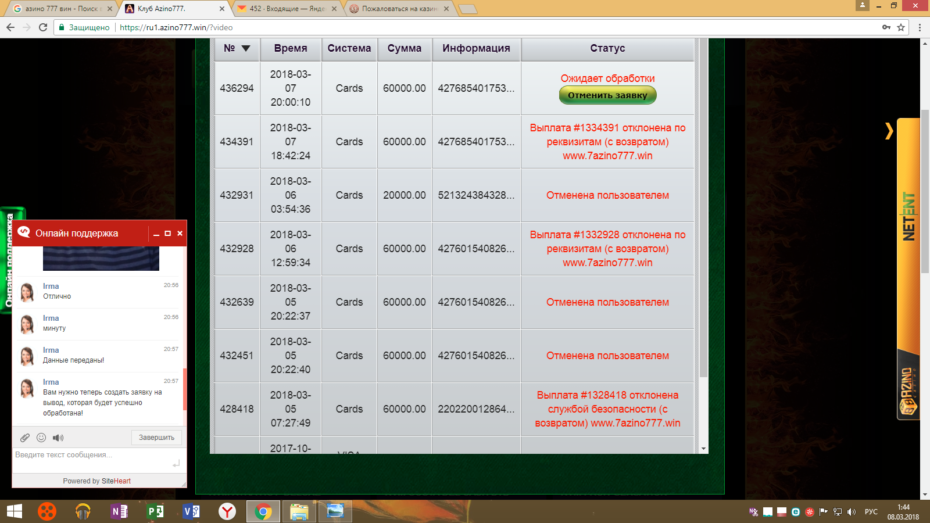Click page scrollbar up arrow
Viewport: 930px width, 523px height.
coord(925,43)
